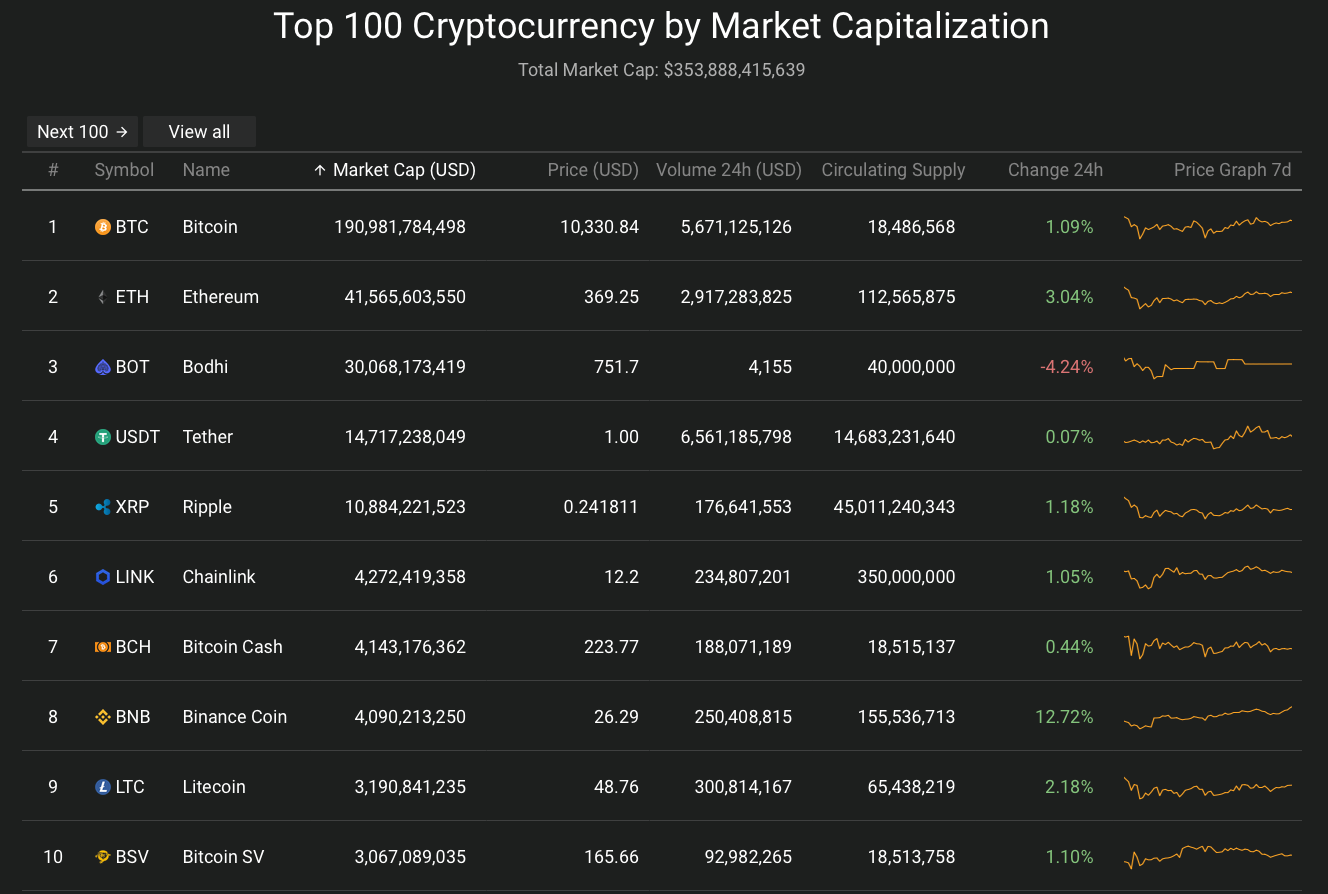Screen dimensions: 1328x894
Task: Open the Chainlink name link
Action: click(x=219, y=577)
